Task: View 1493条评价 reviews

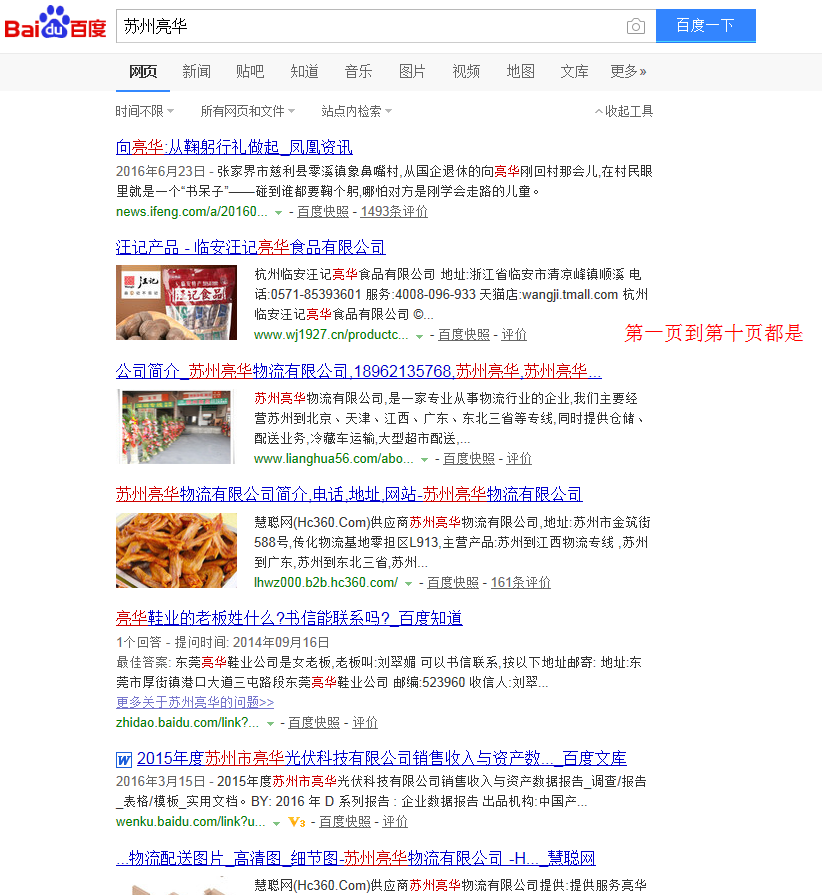Action: tap(394, 212)
